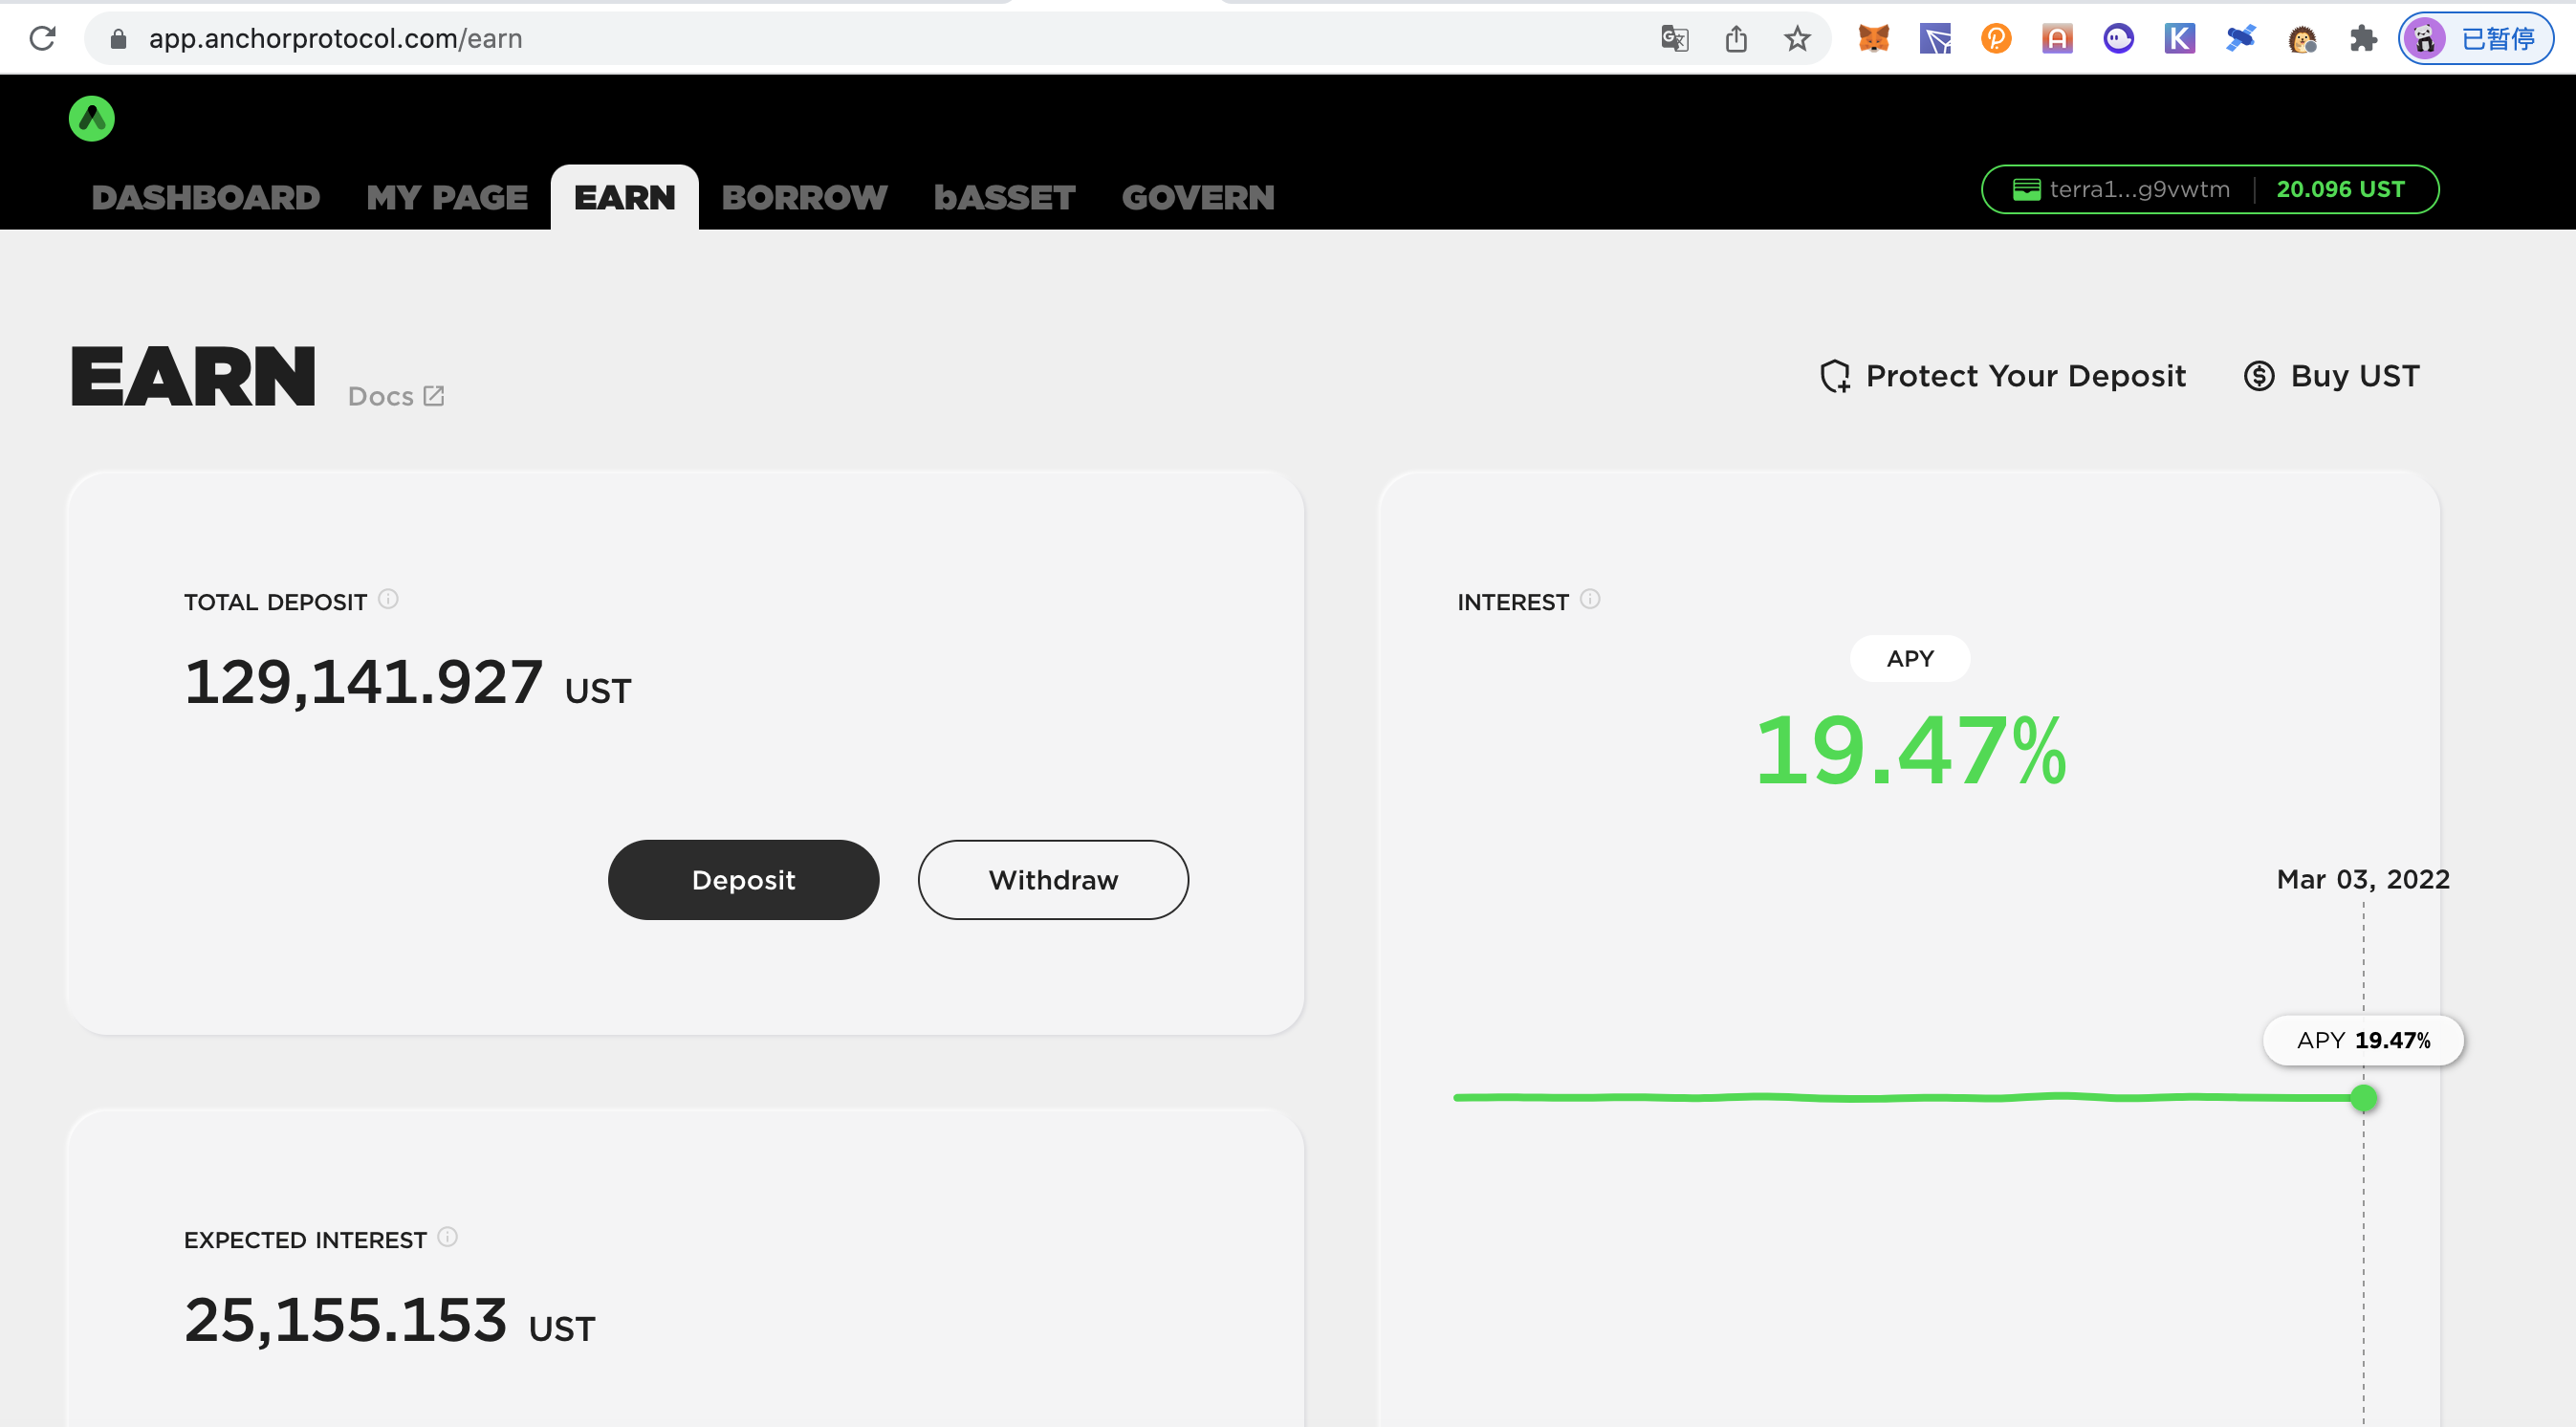Click the lock icon in address bar

(x=118, y=38)
